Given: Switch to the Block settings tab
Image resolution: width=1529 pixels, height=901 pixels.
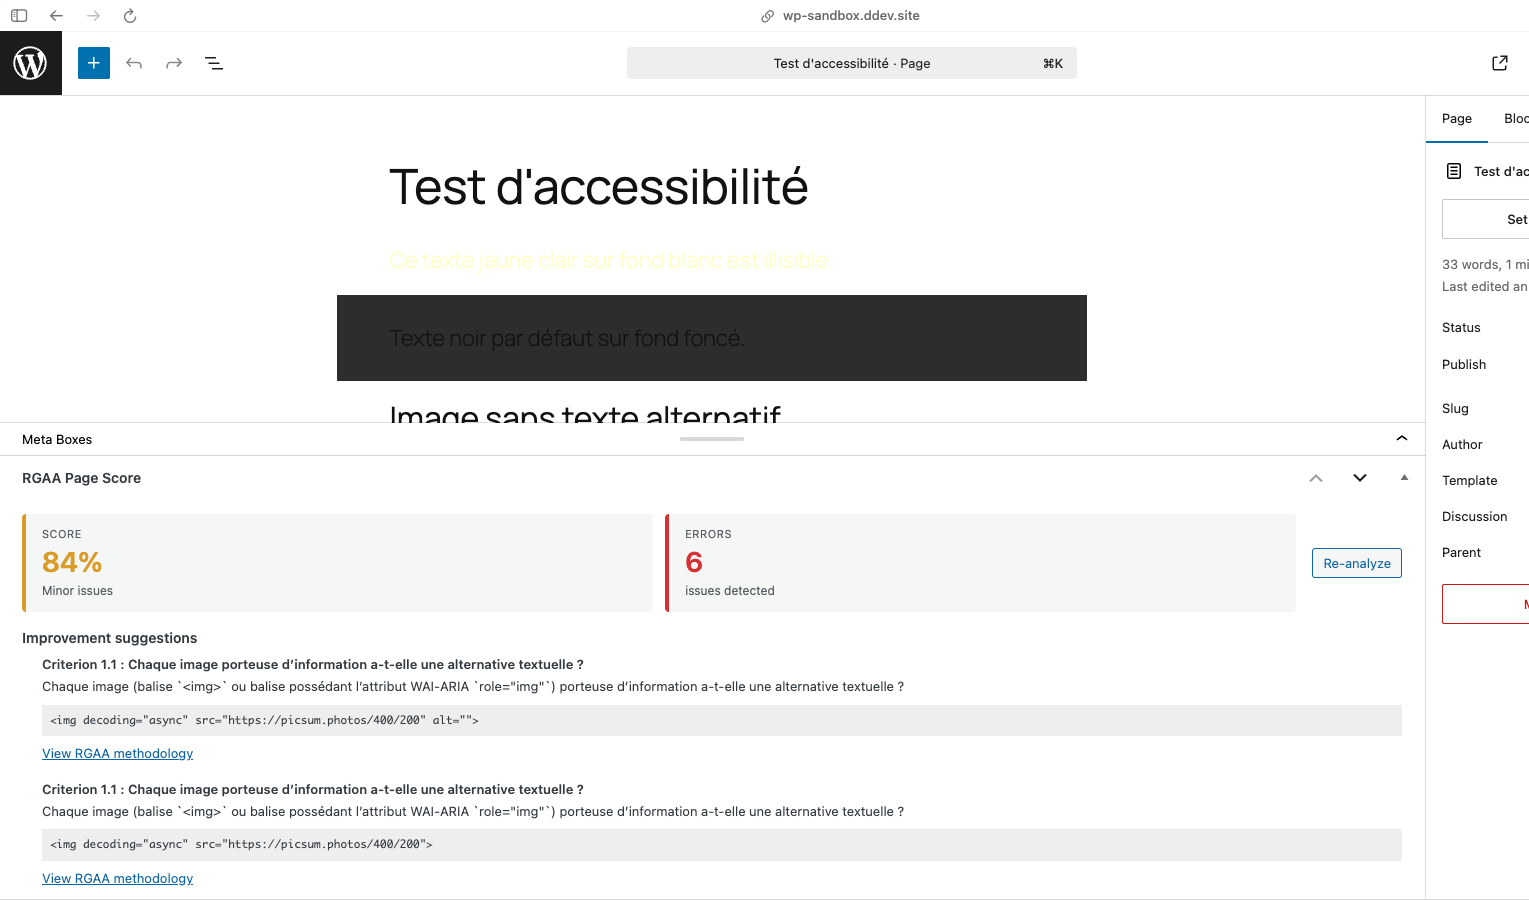Looking at the screenshot, I should point(1515,119).
